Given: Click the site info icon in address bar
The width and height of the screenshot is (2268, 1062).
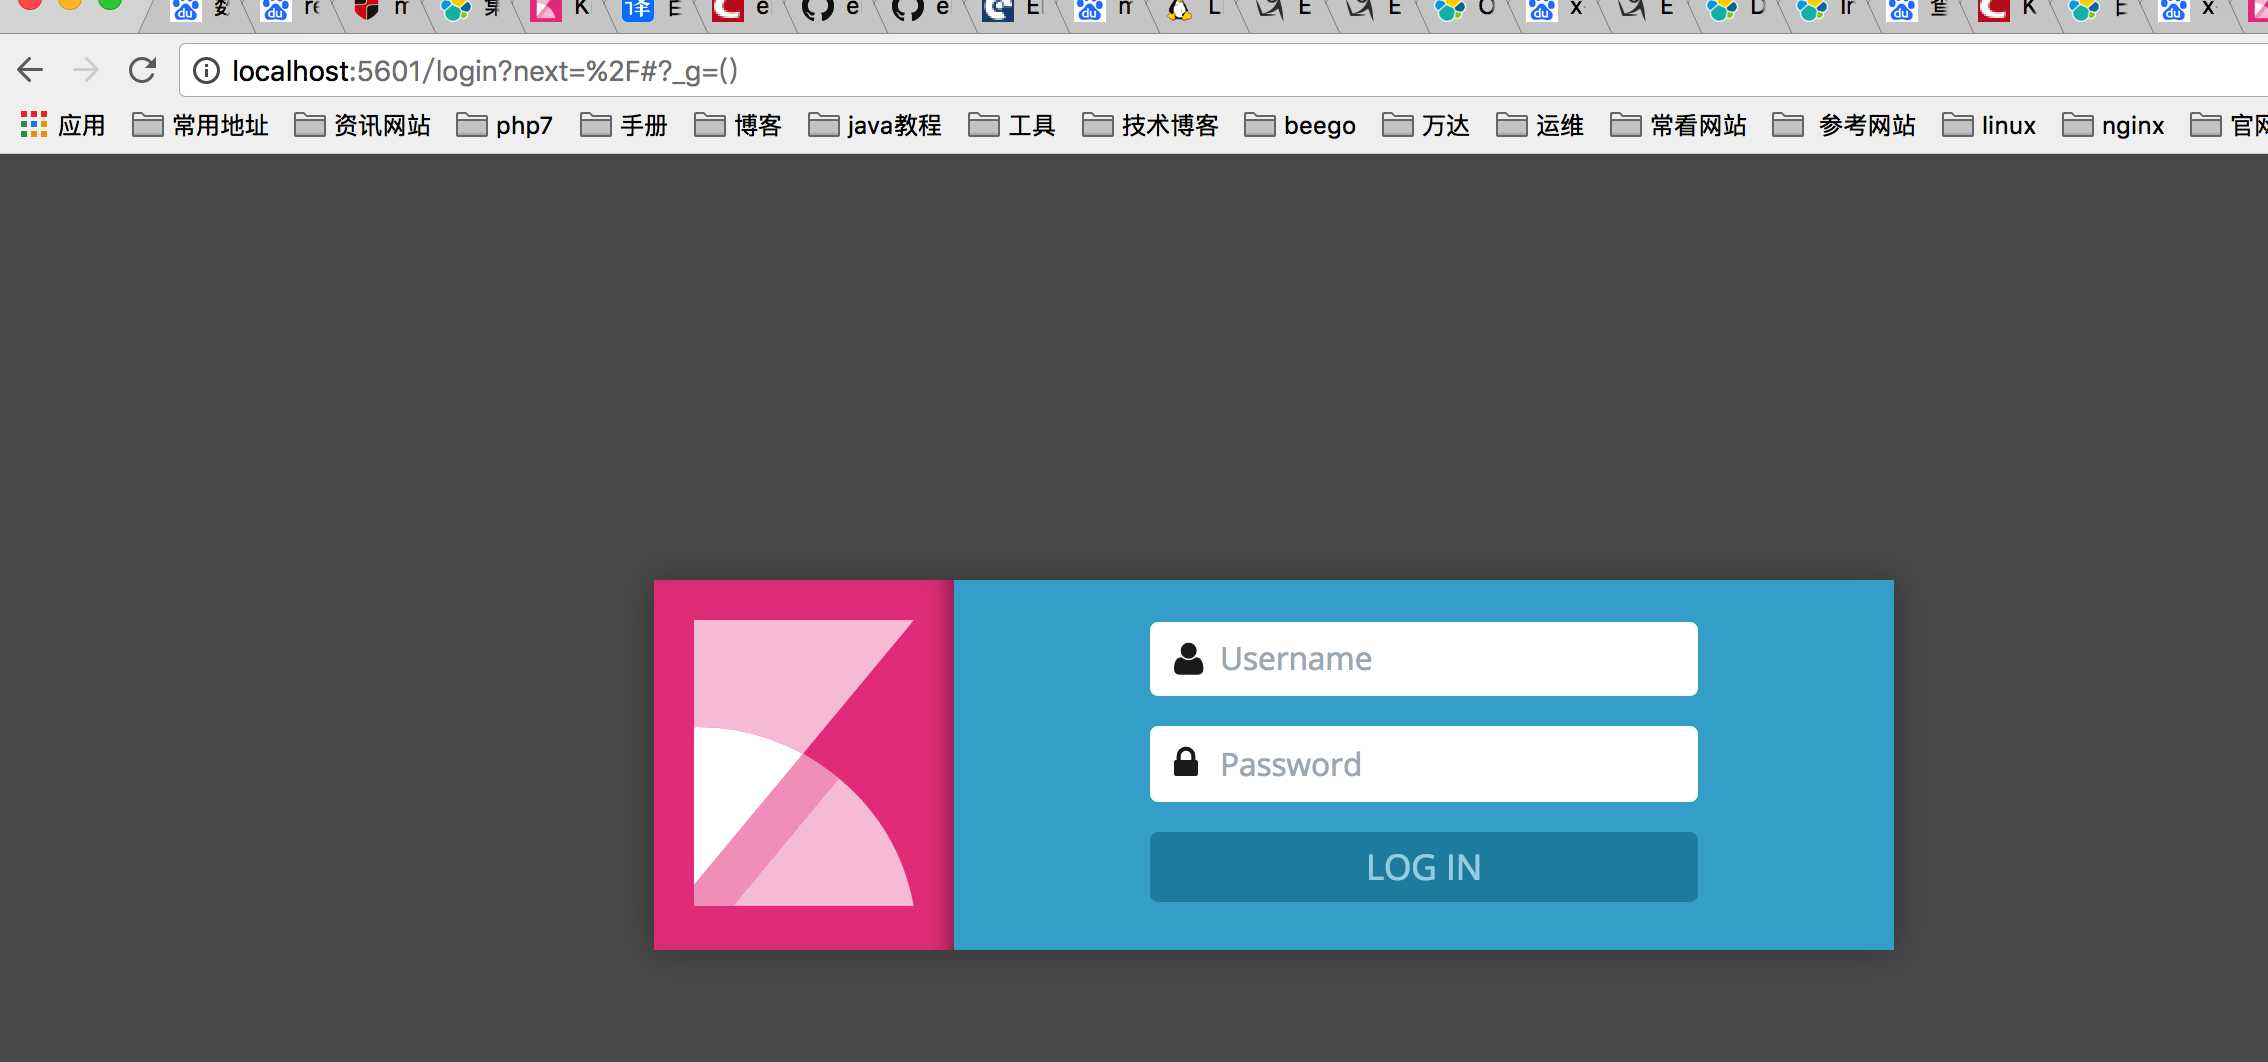Looking at the screenshot, I should [x=206, y=71].
